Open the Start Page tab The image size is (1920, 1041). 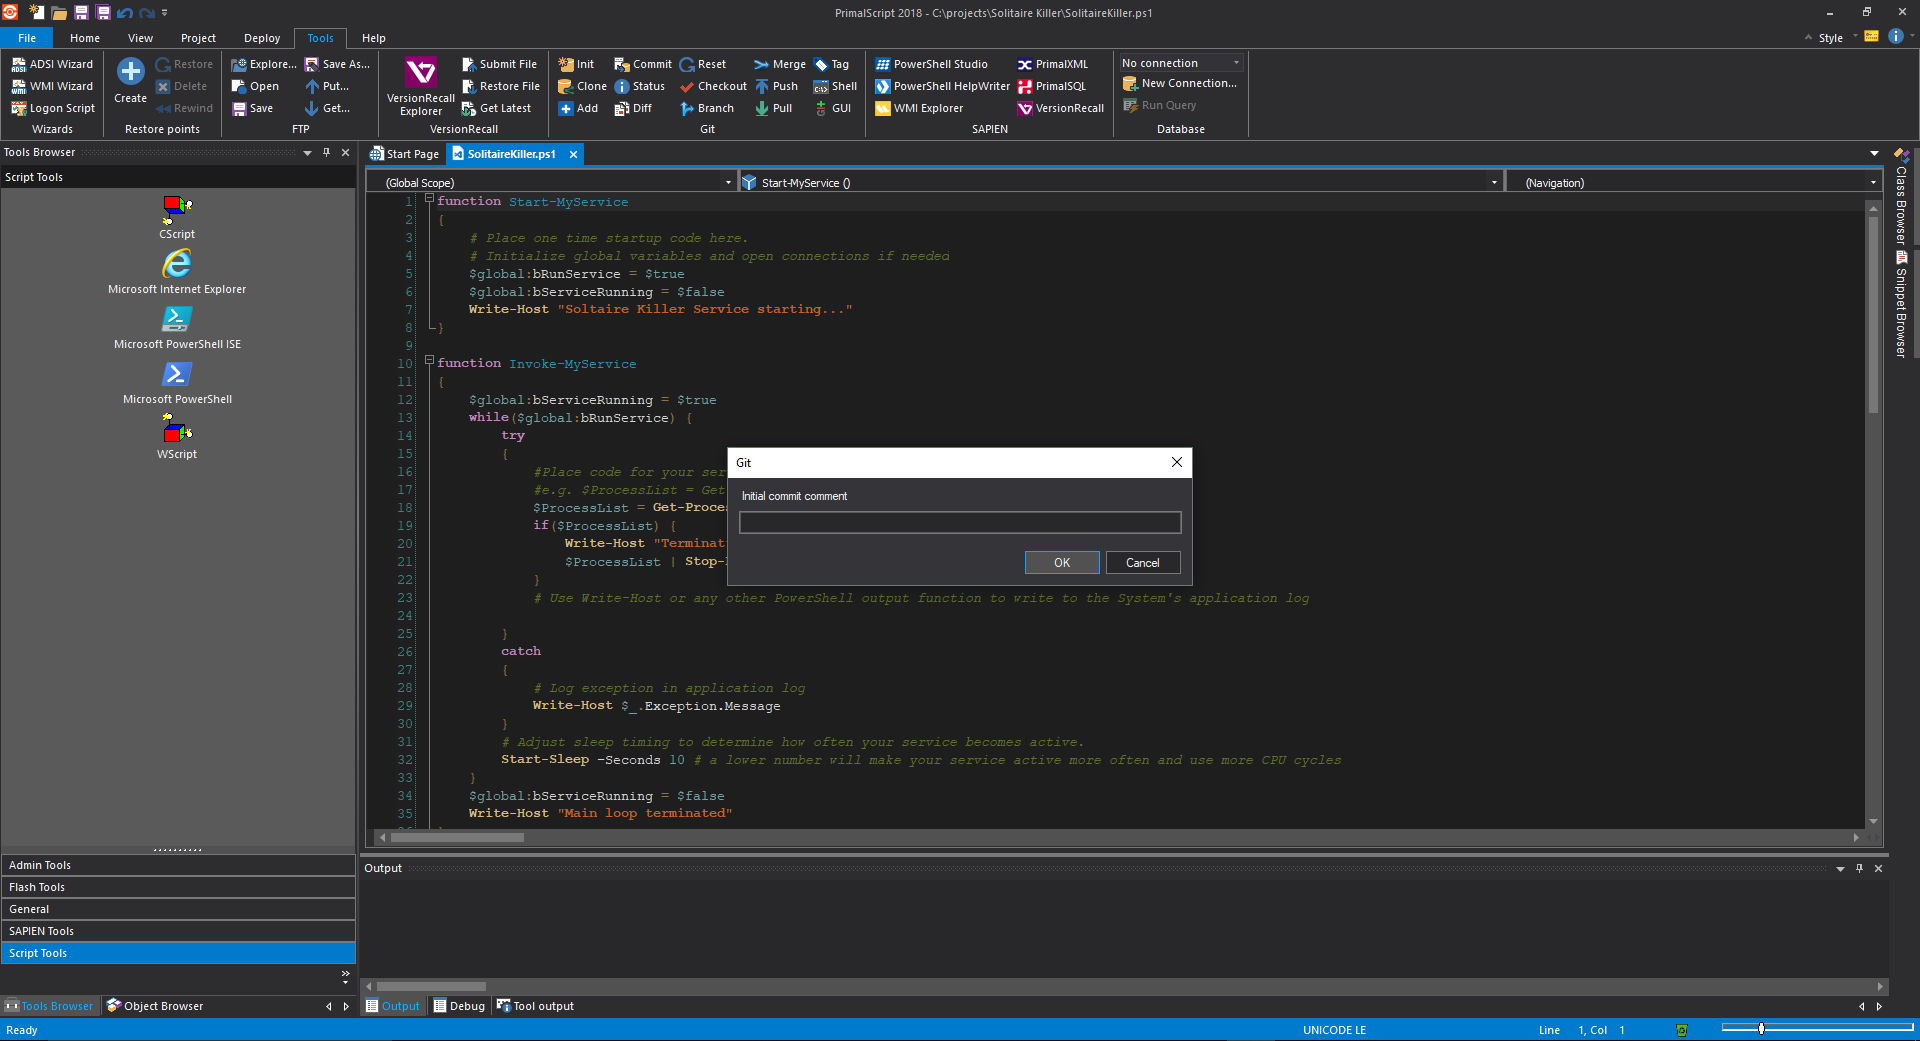pyautogui.click(x=404, y=154)
